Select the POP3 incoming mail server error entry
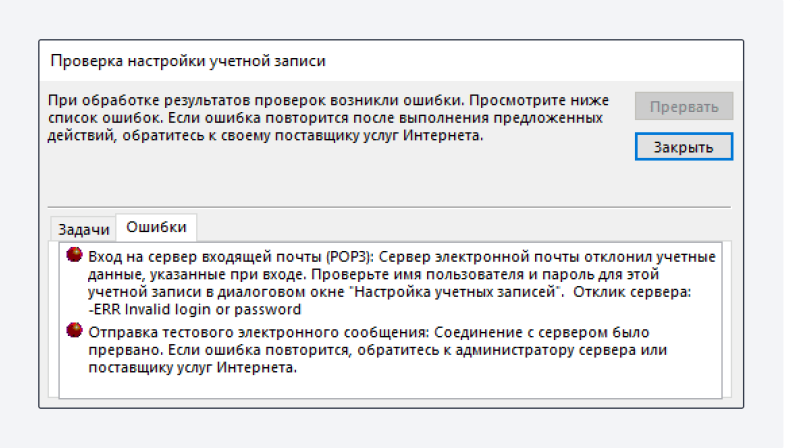Viewport: 800px width, 448px height. (x=402, y=283)
